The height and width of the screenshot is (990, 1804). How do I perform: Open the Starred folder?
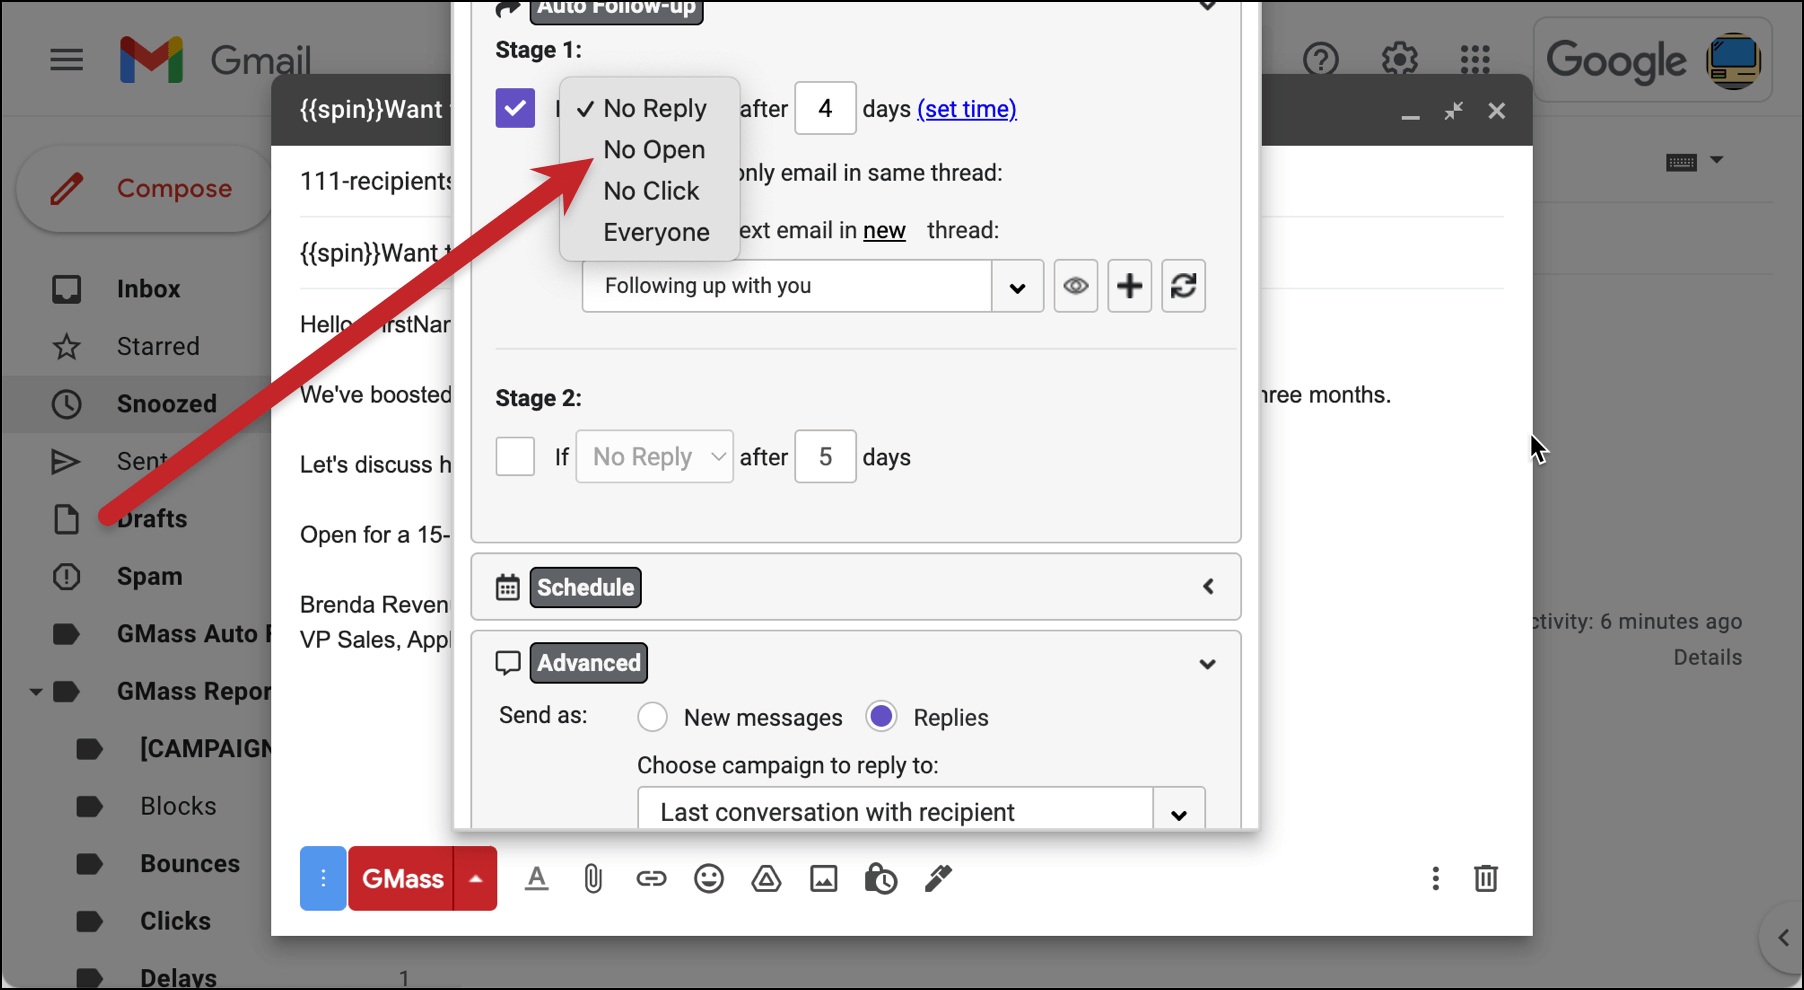tap(158, 346)
